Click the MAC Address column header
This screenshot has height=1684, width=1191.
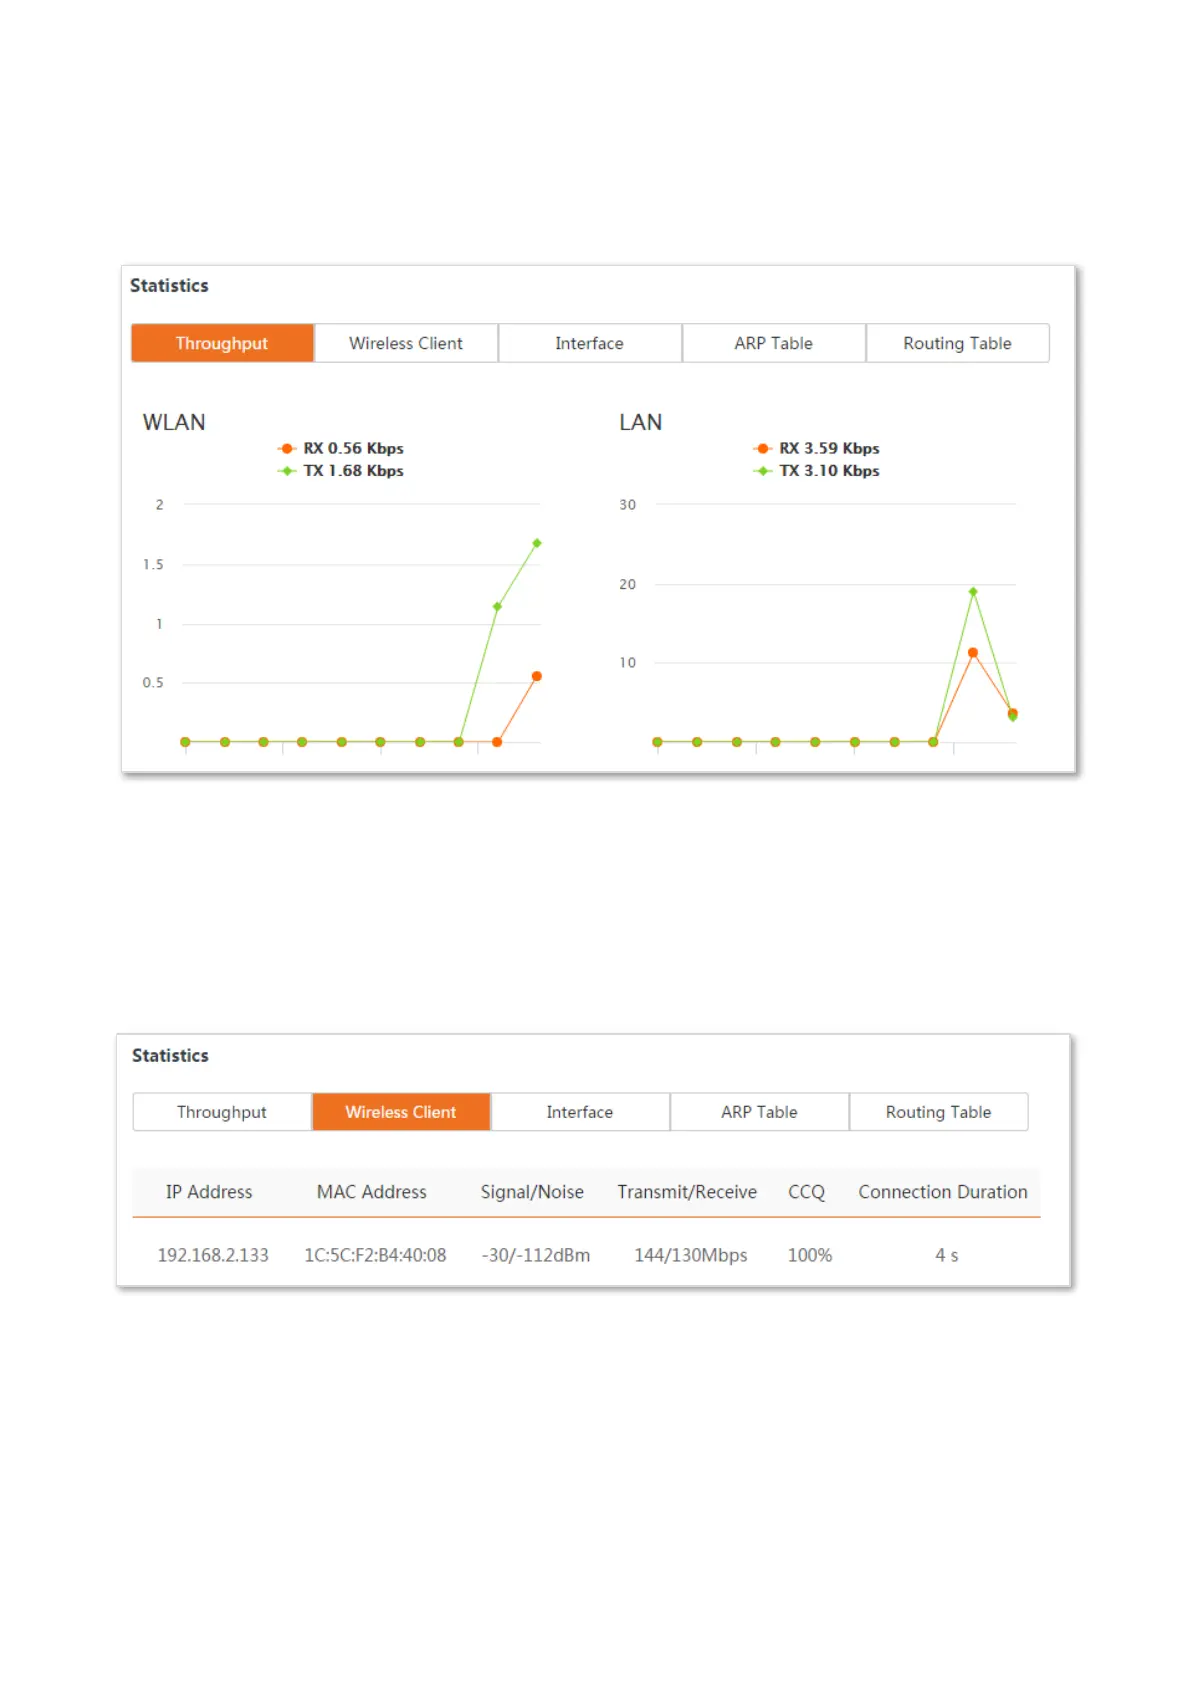coord(372,1192)
